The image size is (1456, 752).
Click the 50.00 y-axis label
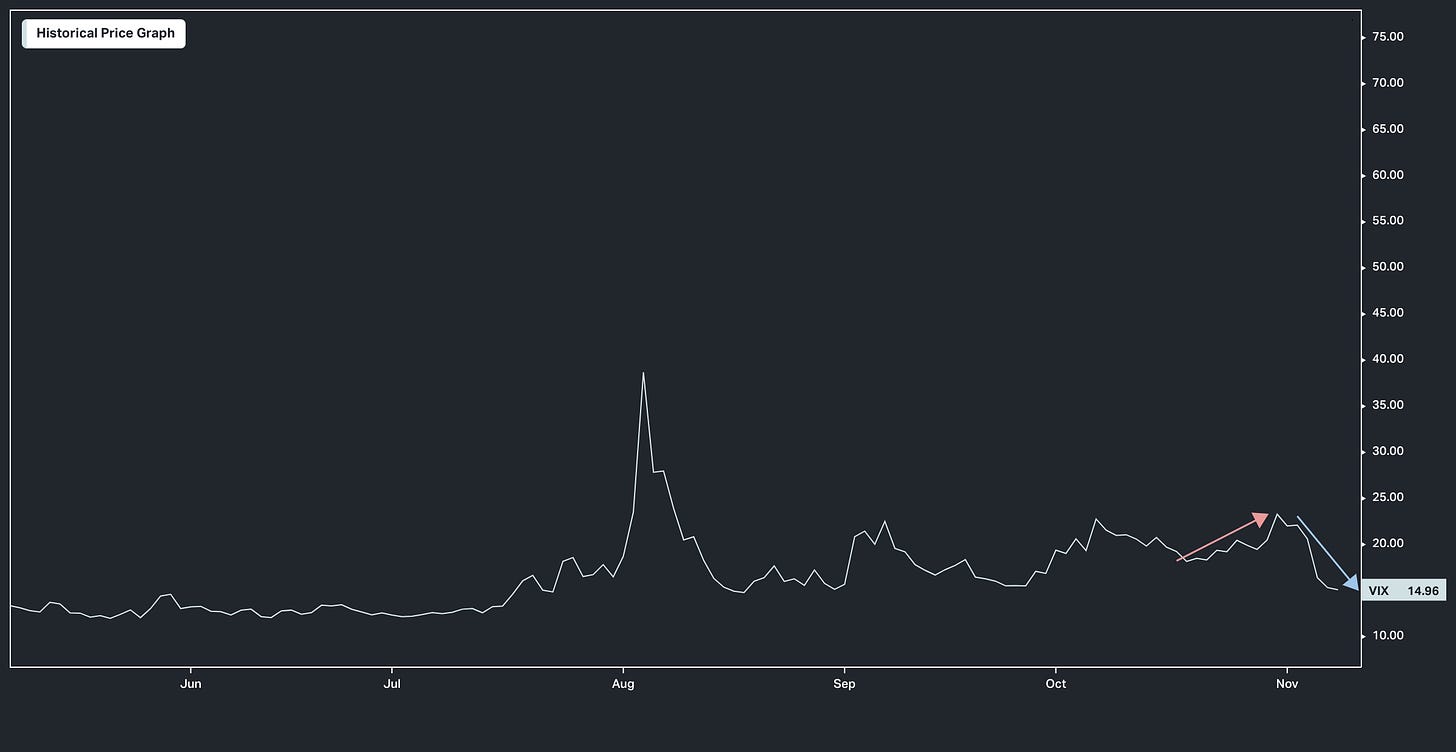click(x=1388, y=267)
